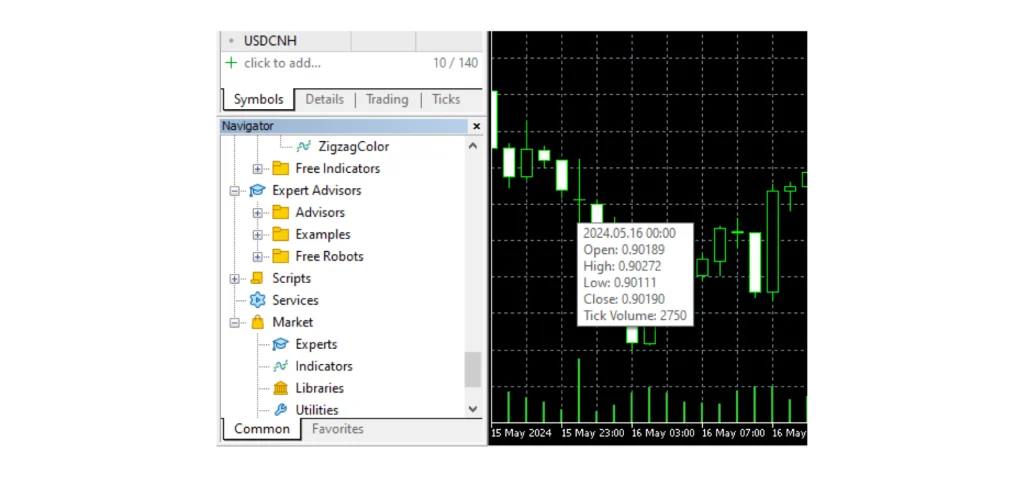Image resolution: width=1024 pixels, height=479 pixels.
Task: Expand the Free Robots folder
Action: coord(257,257)
